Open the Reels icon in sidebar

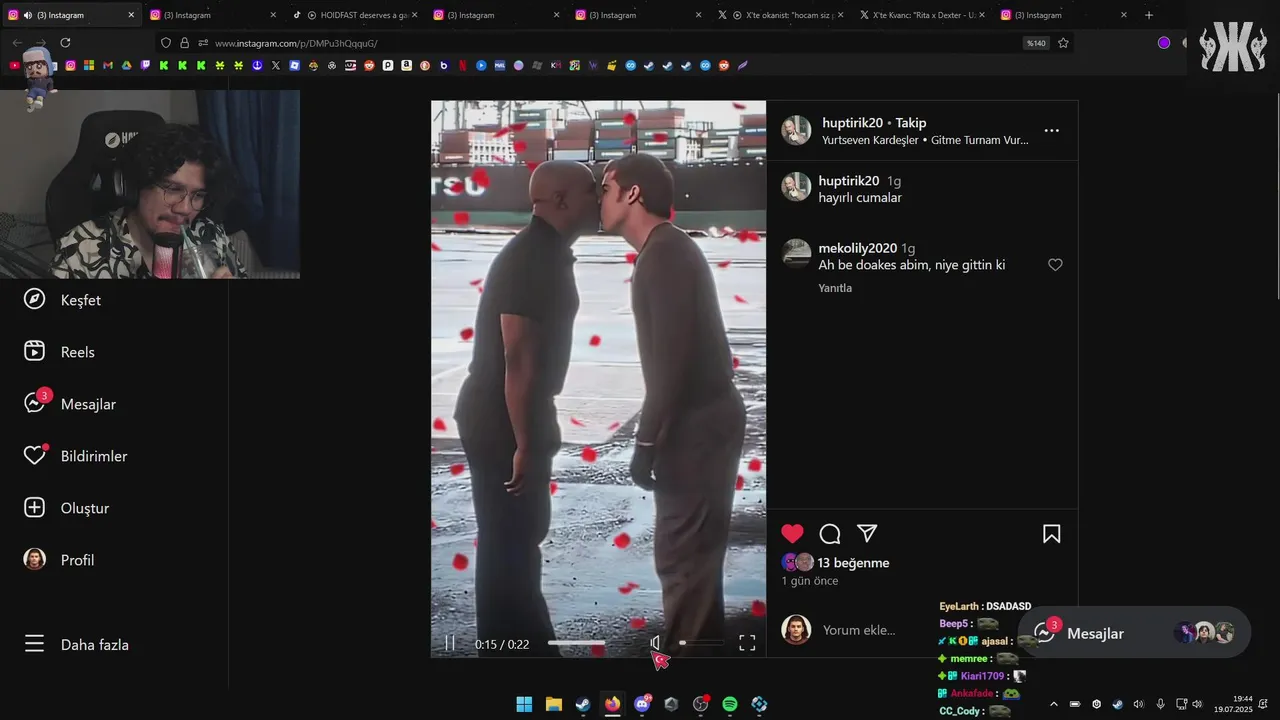35,351
